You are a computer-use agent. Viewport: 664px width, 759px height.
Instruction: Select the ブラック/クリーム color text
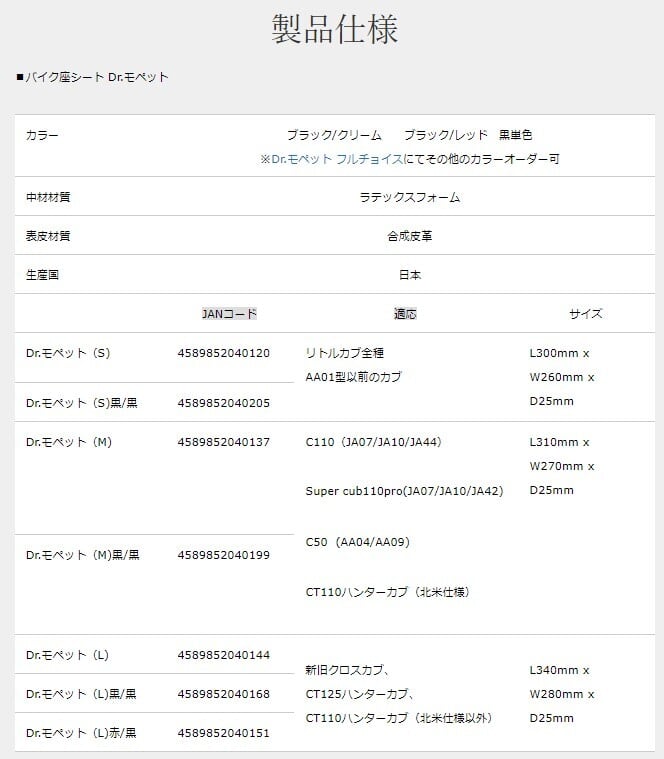click(334, 135)
